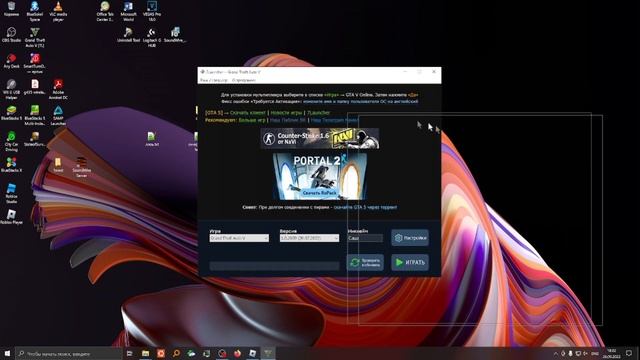Open BlueStacks Space desktop icon
640x360 pixels.
pos(35,11)
